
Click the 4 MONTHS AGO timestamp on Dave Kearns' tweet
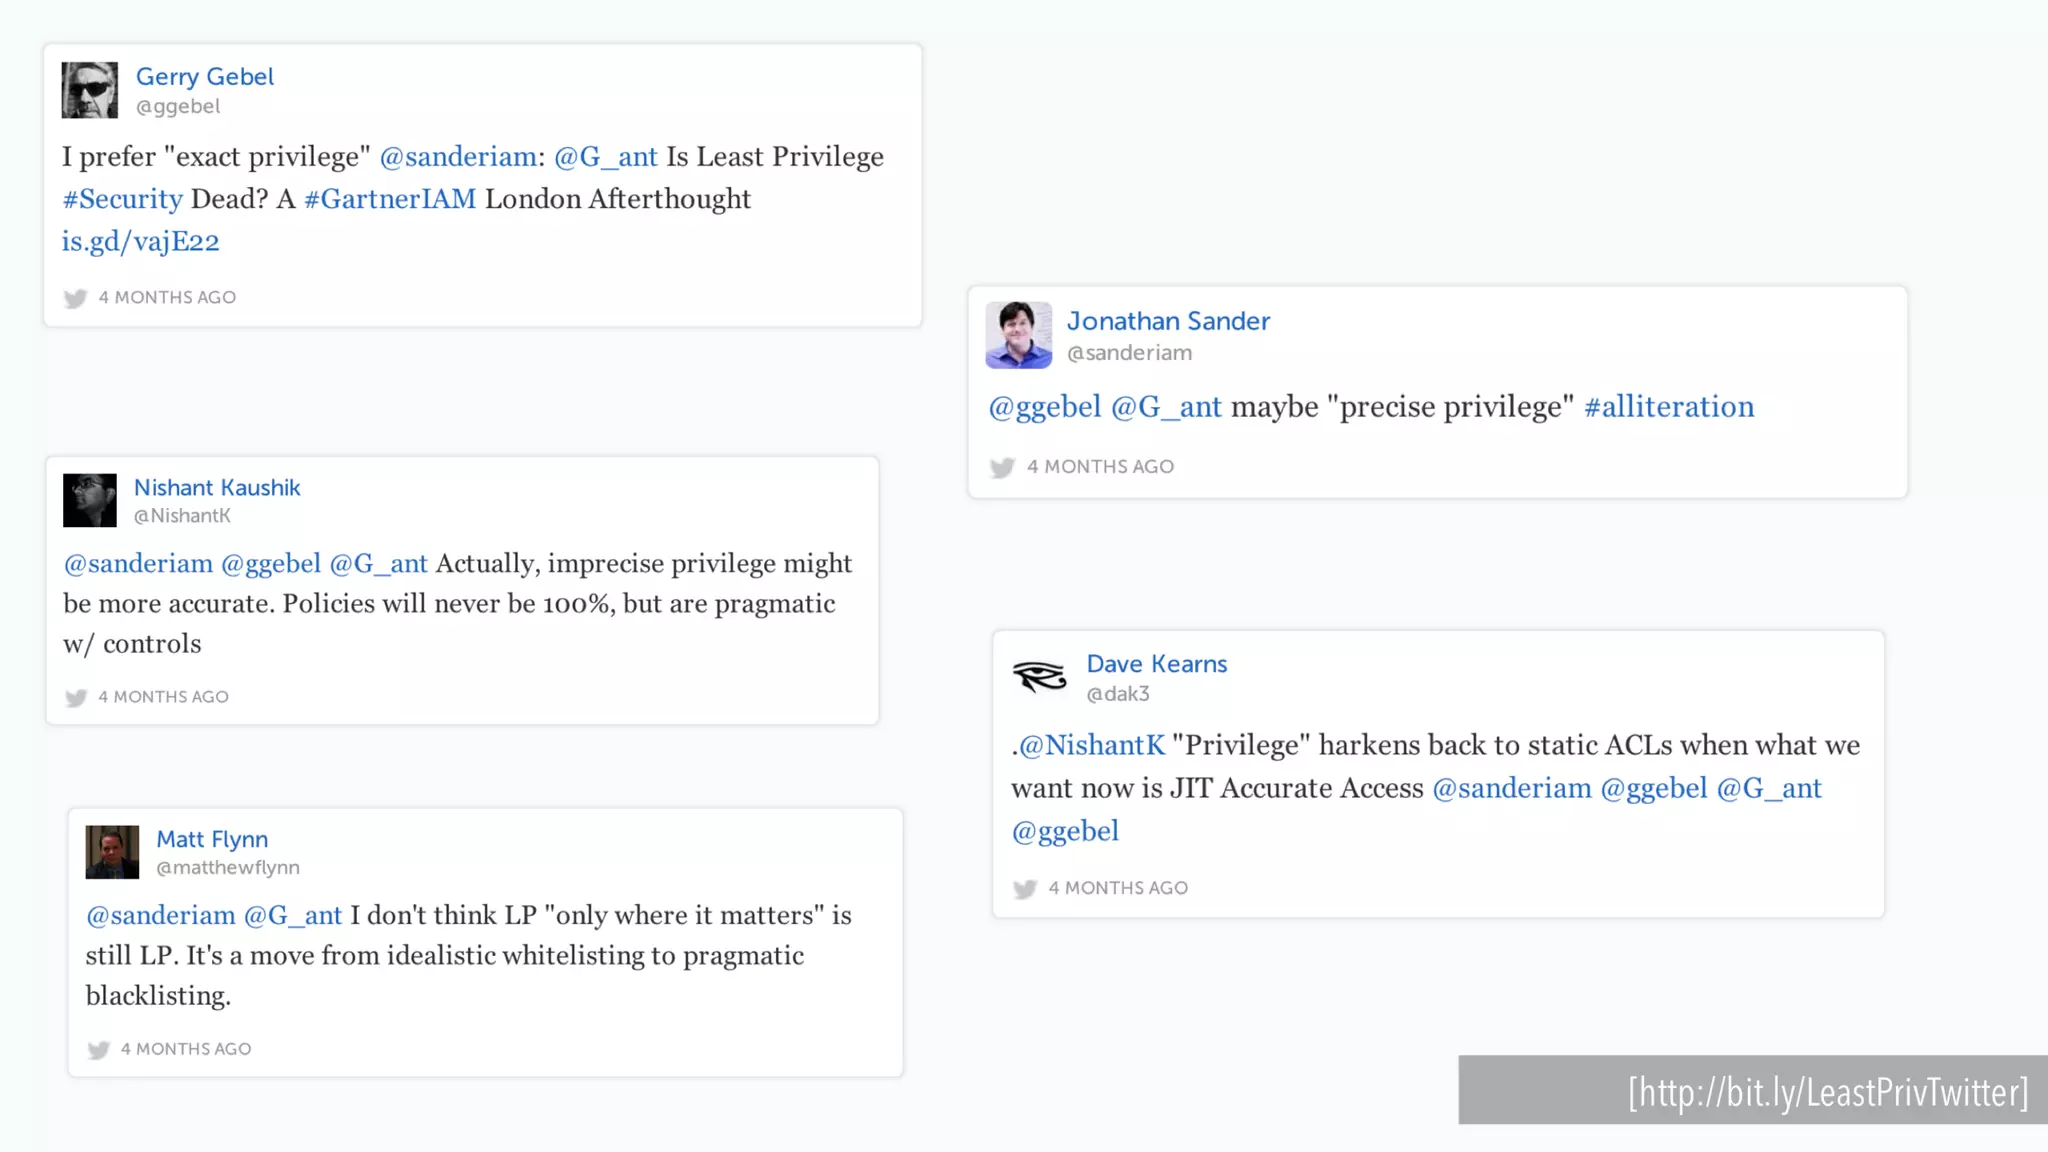point(1118,888)
